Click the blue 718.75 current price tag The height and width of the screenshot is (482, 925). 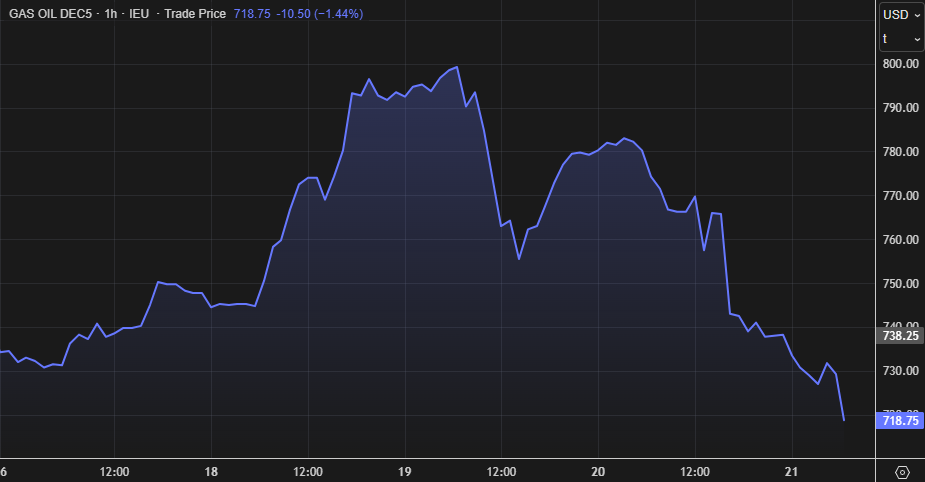click(x=901, y=421)
